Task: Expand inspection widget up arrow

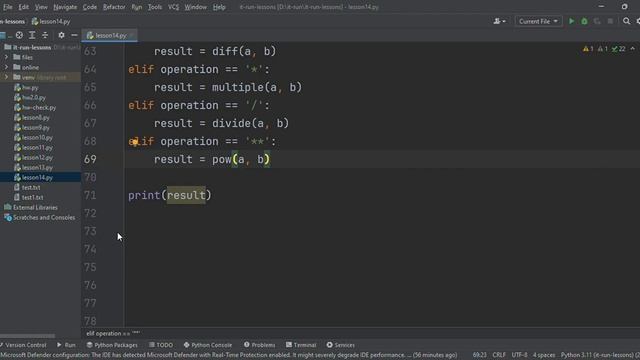Action: click(633, 49)
